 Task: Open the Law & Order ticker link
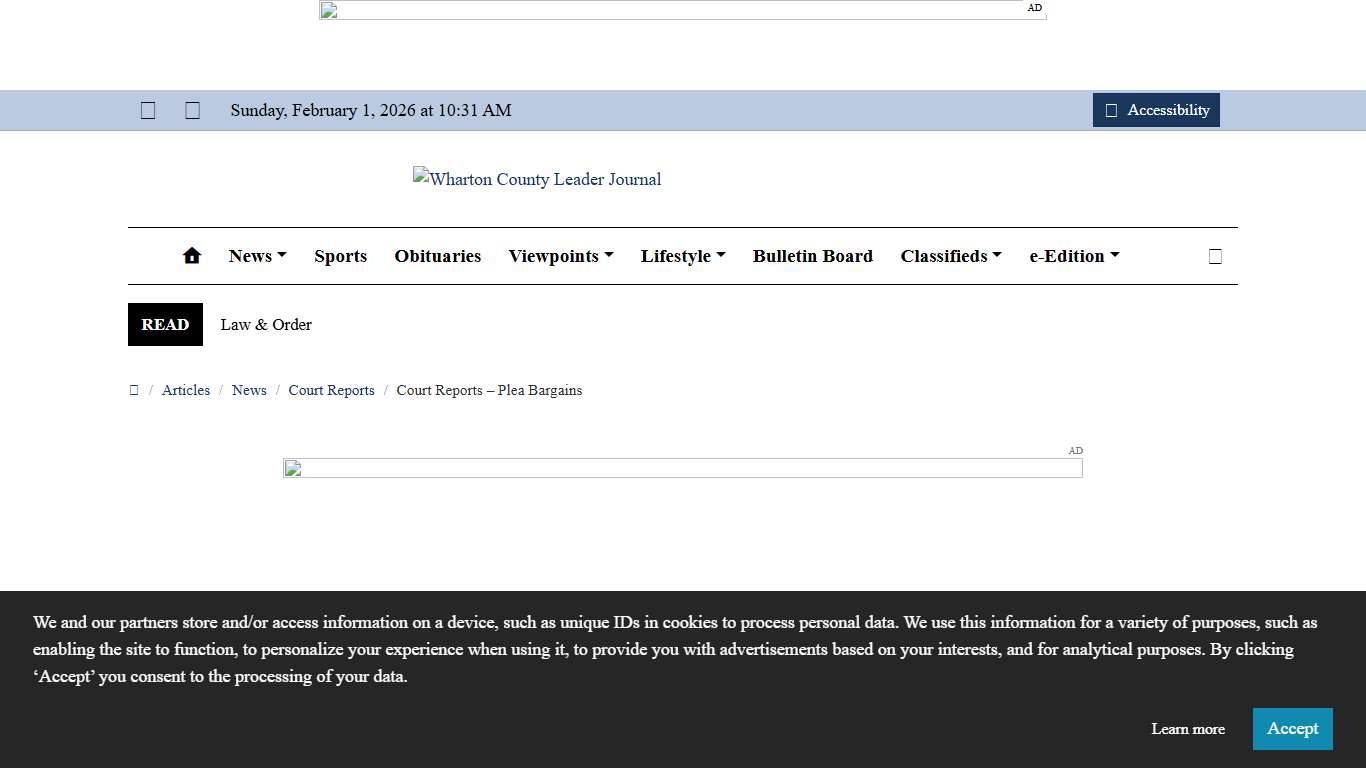pos(266,325)
